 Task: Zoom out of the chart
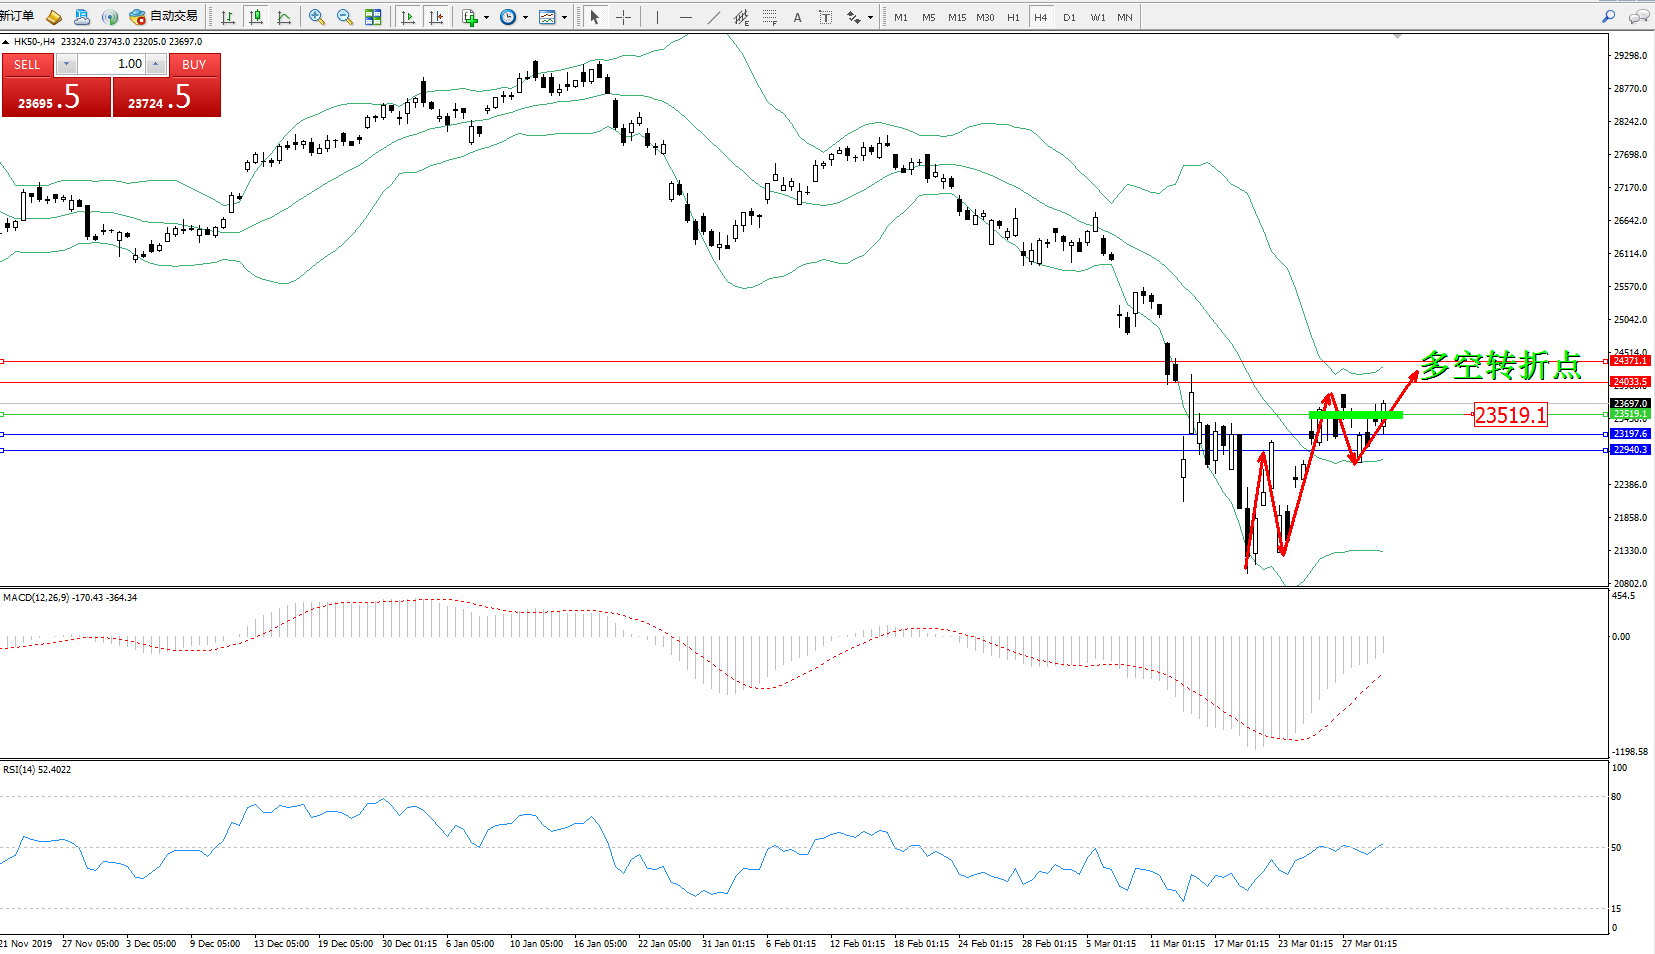pyautogui.click(x=345, y=17)
